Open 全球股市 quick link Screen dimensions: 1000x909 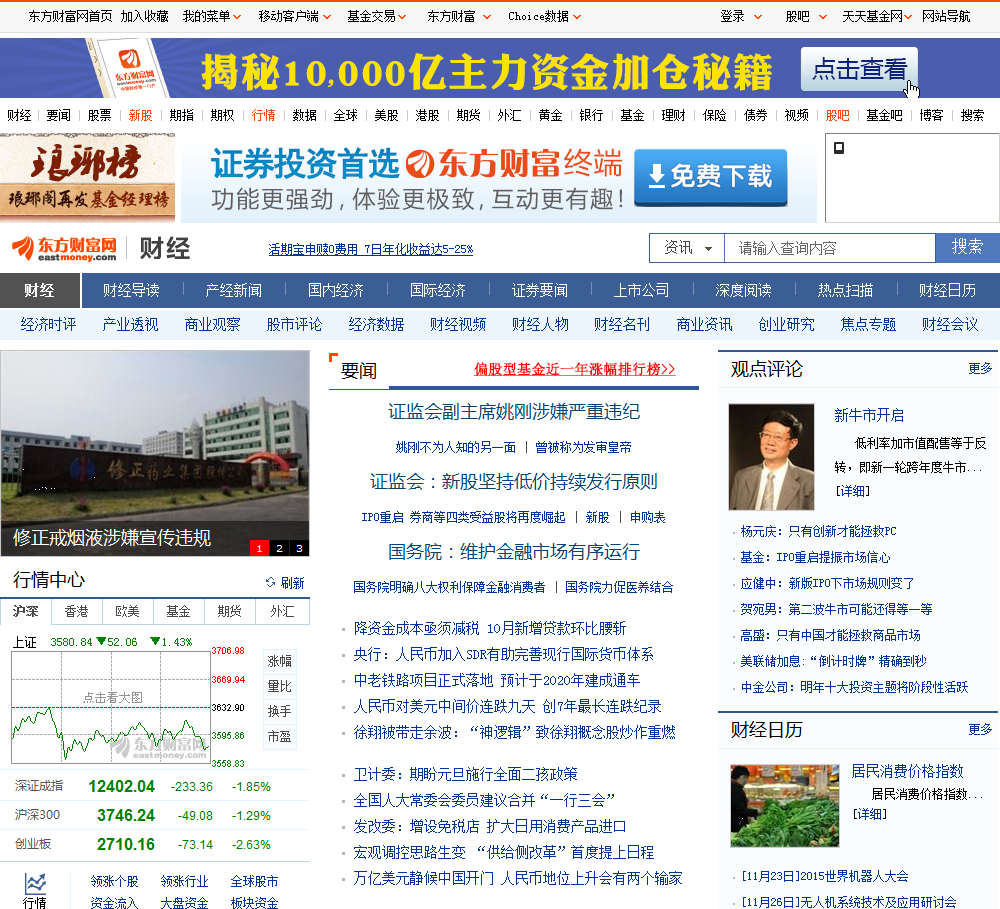[x=254, y=882]
